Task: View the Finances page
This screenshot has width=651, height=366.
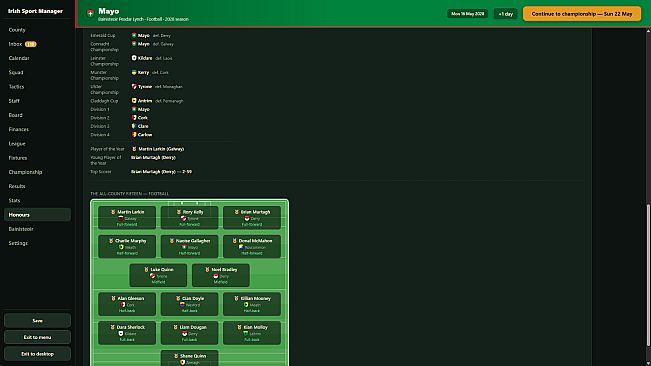Action: [x=37, y=129]
